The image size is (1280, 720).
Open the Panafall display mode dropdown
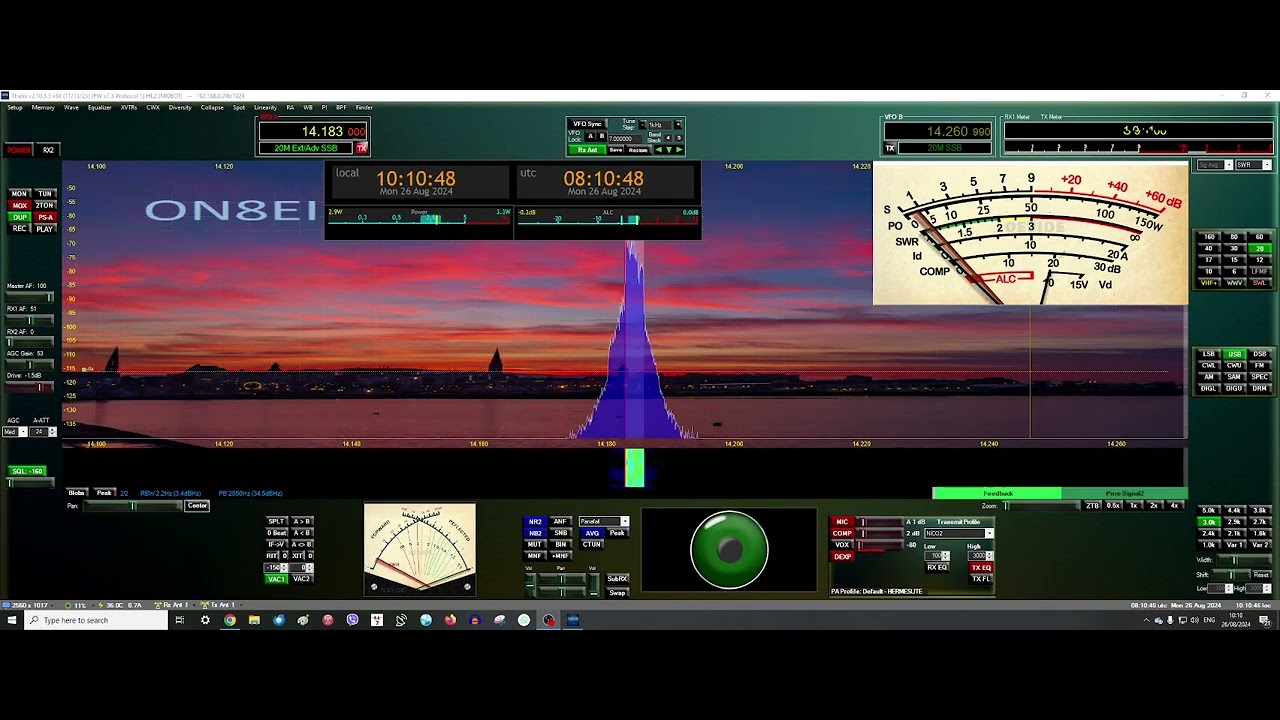click(x=604, y=521)
